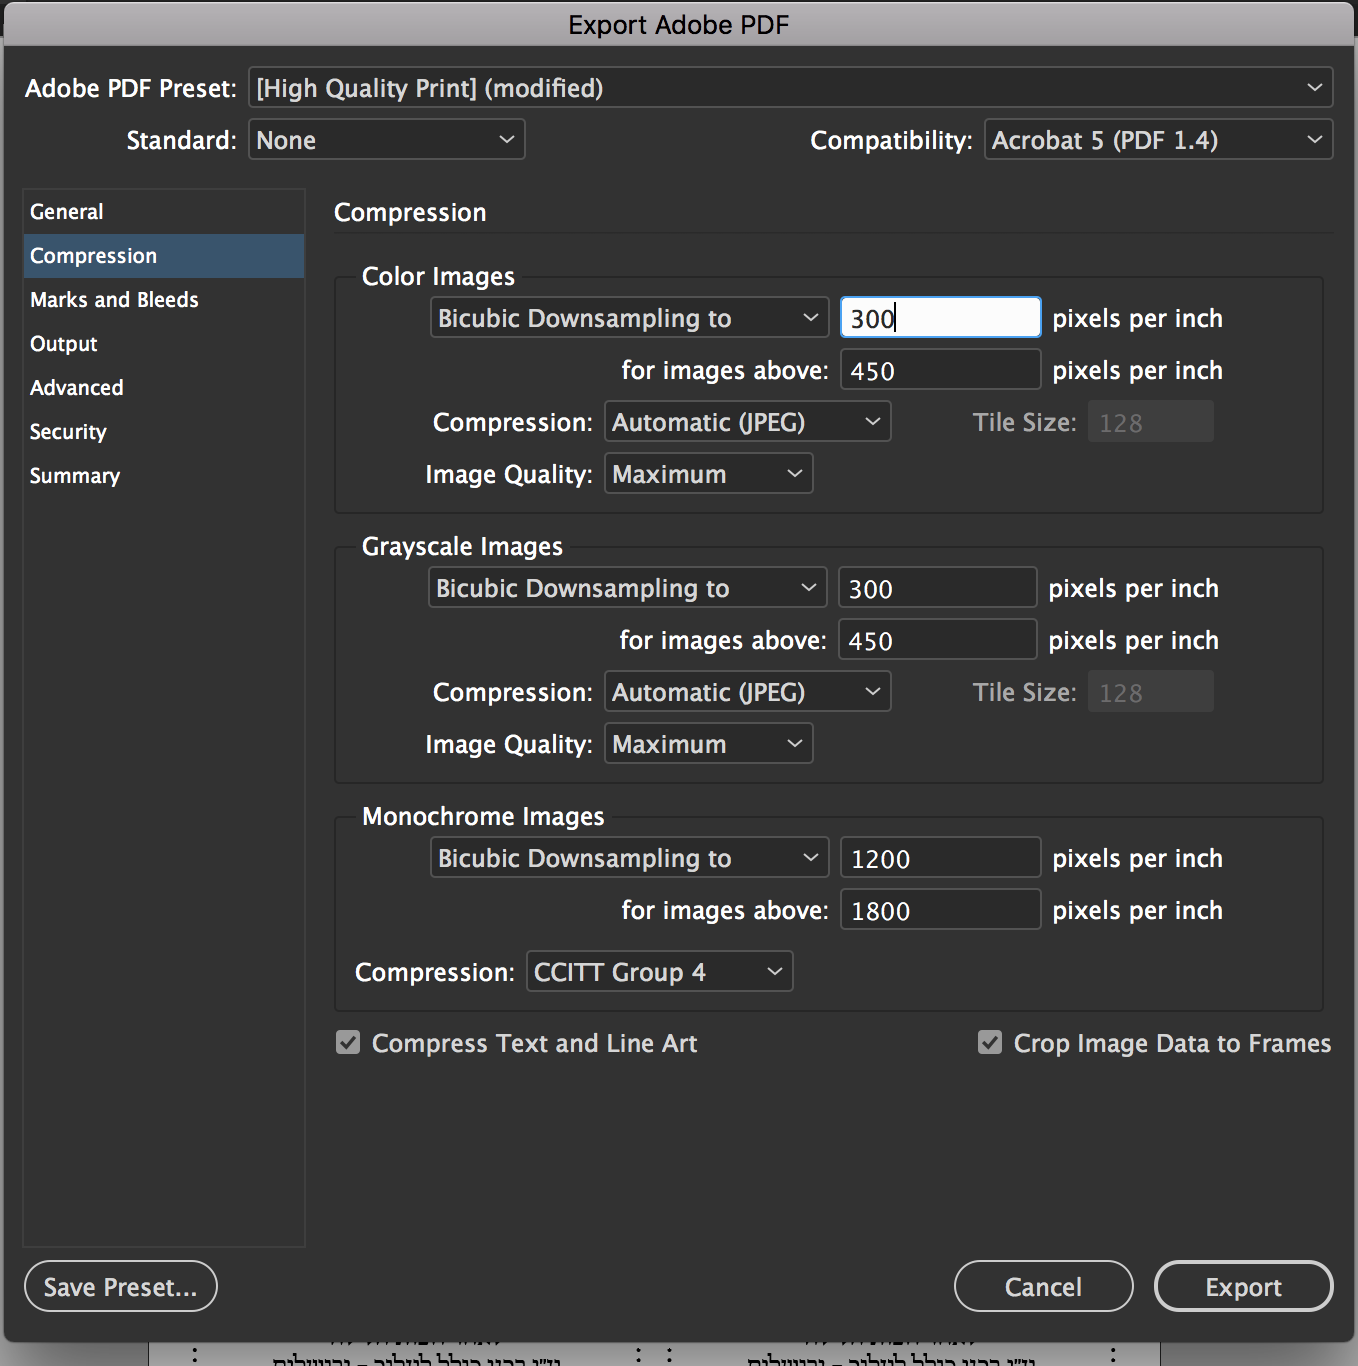
Task: Click Monochrome threshold field showing 1800
Action: [940, 910]
